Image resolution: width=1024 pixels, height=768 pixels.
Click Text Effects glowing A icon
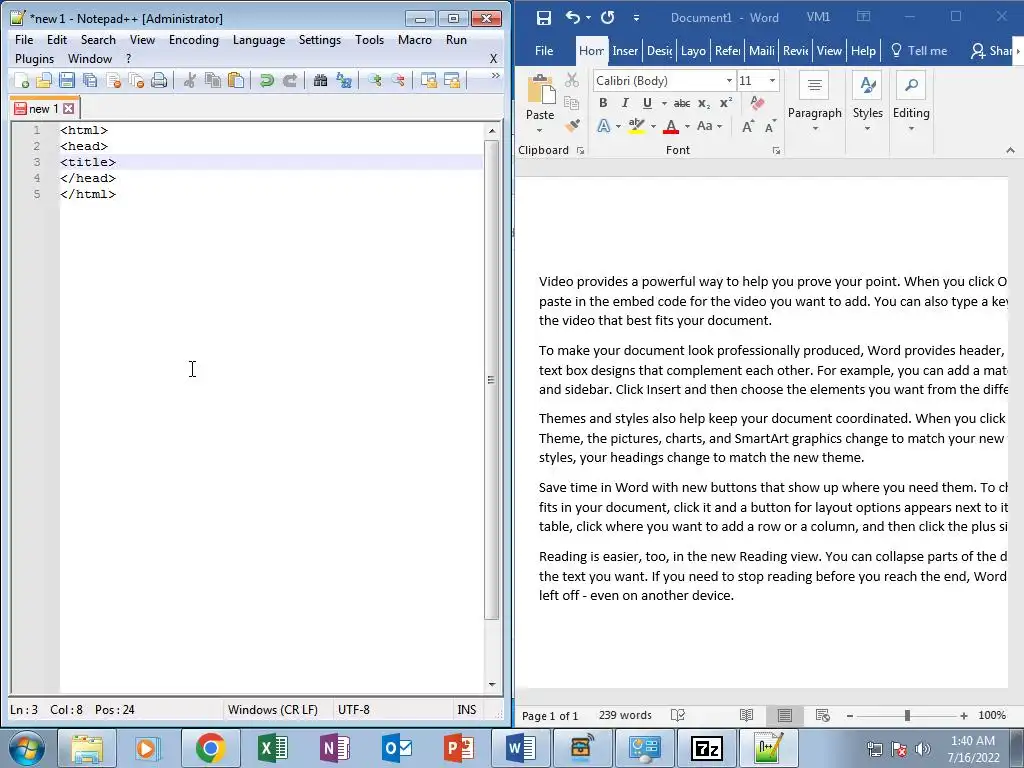603,126
